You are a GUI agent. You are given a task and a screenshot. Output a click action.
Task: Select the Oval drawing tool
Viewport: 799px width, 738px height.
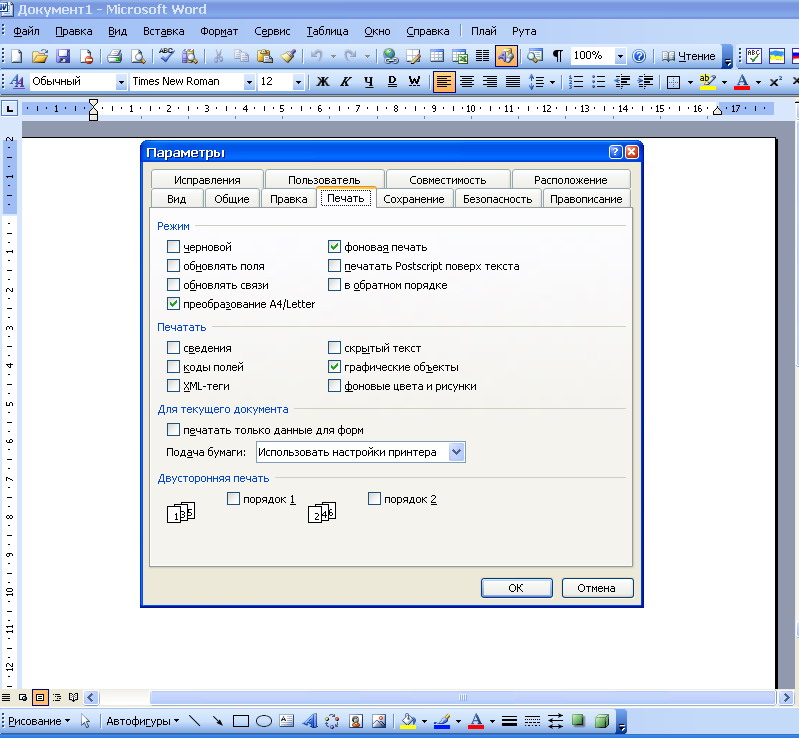coord(264,720)
